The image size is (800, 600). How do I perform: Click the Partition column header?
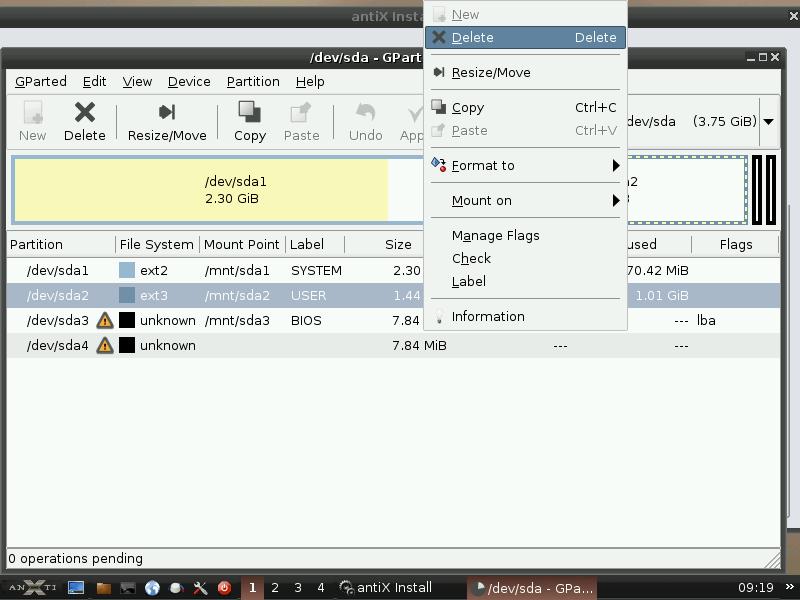pos(61,244)
